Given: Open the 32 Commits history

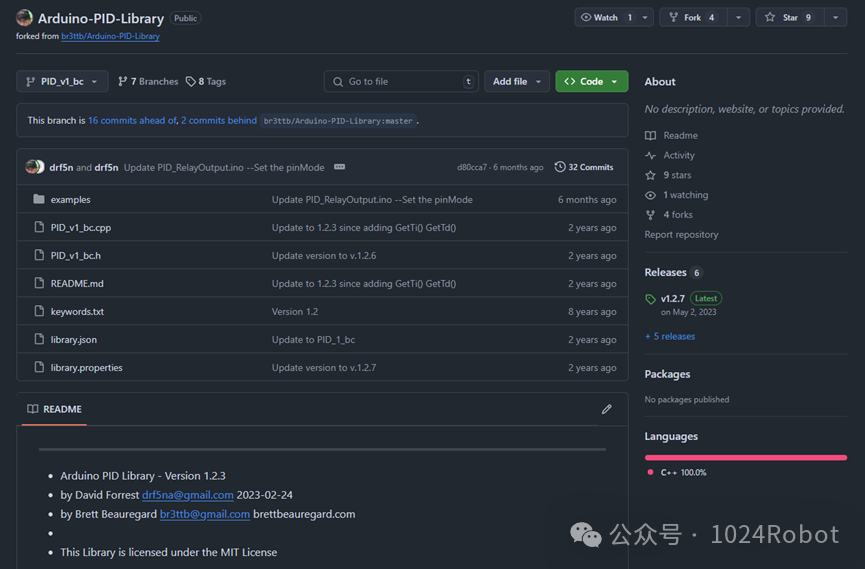Looking at the screenshot, I should click(x=584, y=167).
